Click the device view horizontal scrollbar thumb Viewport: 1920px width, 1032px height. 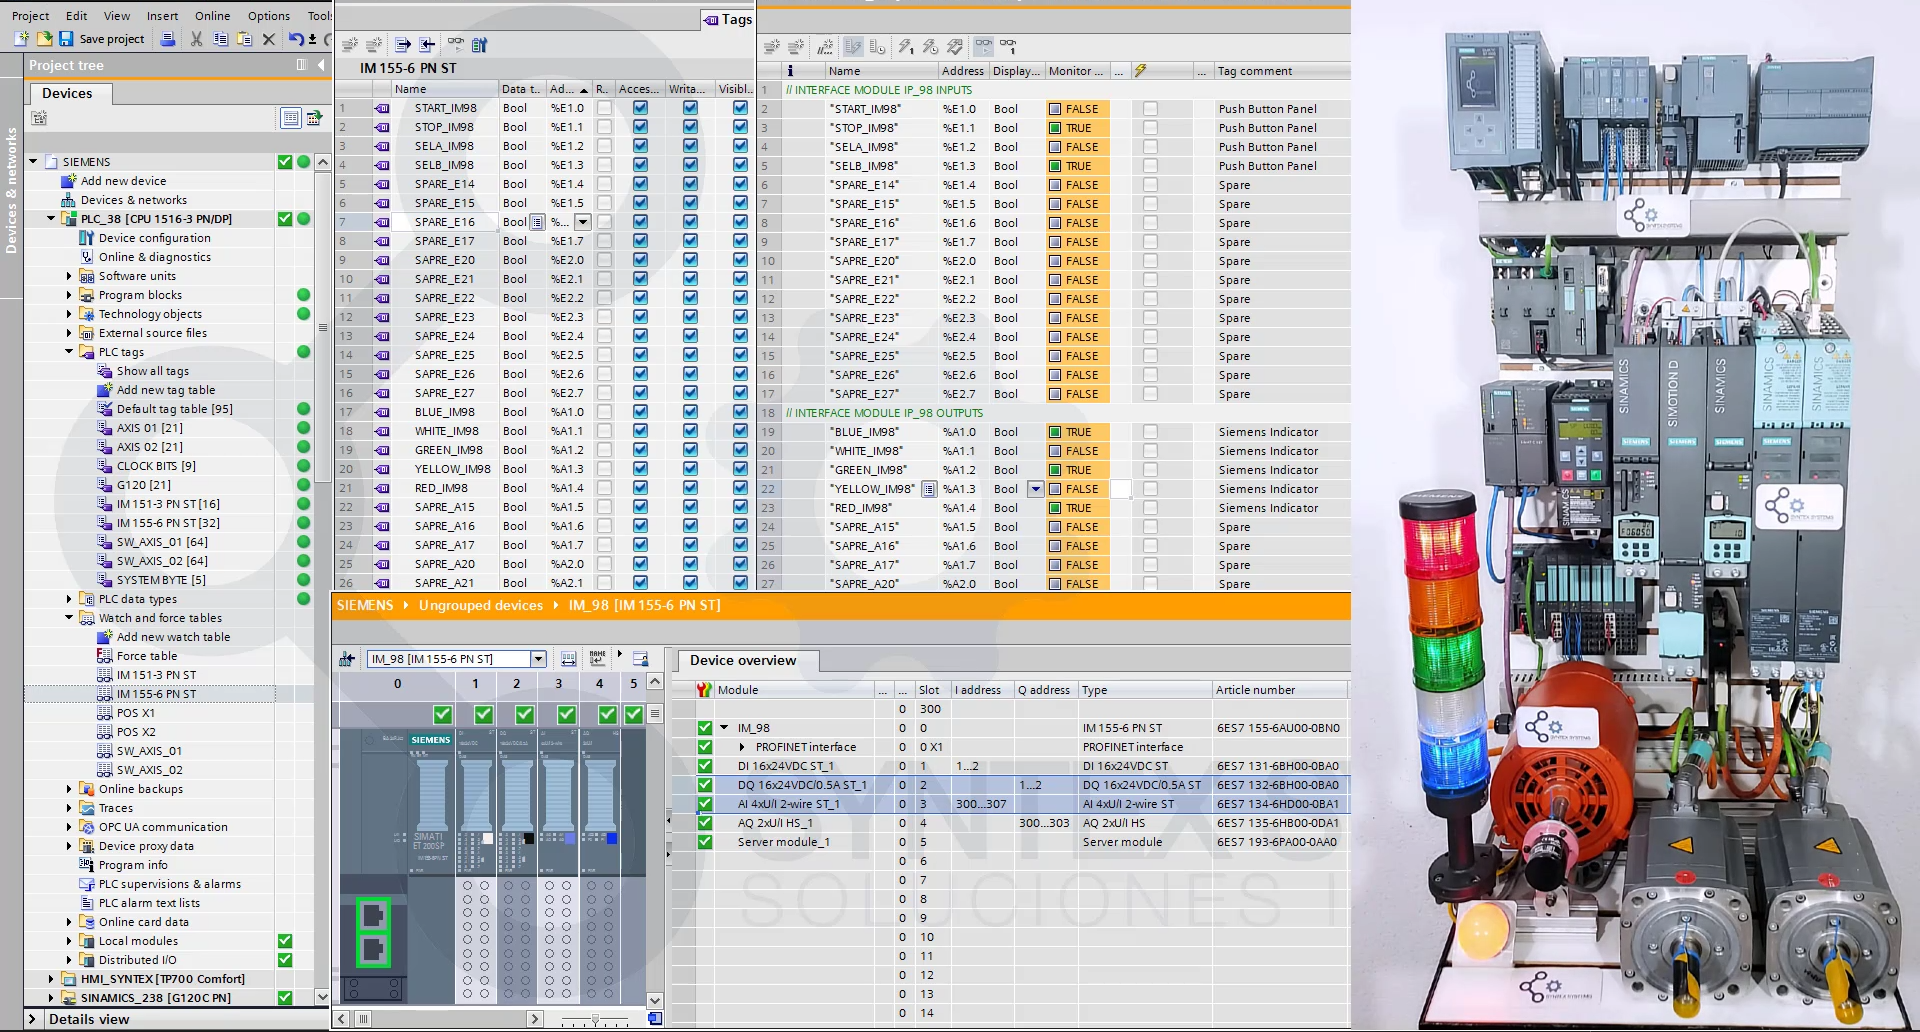tap(362, 1019)
